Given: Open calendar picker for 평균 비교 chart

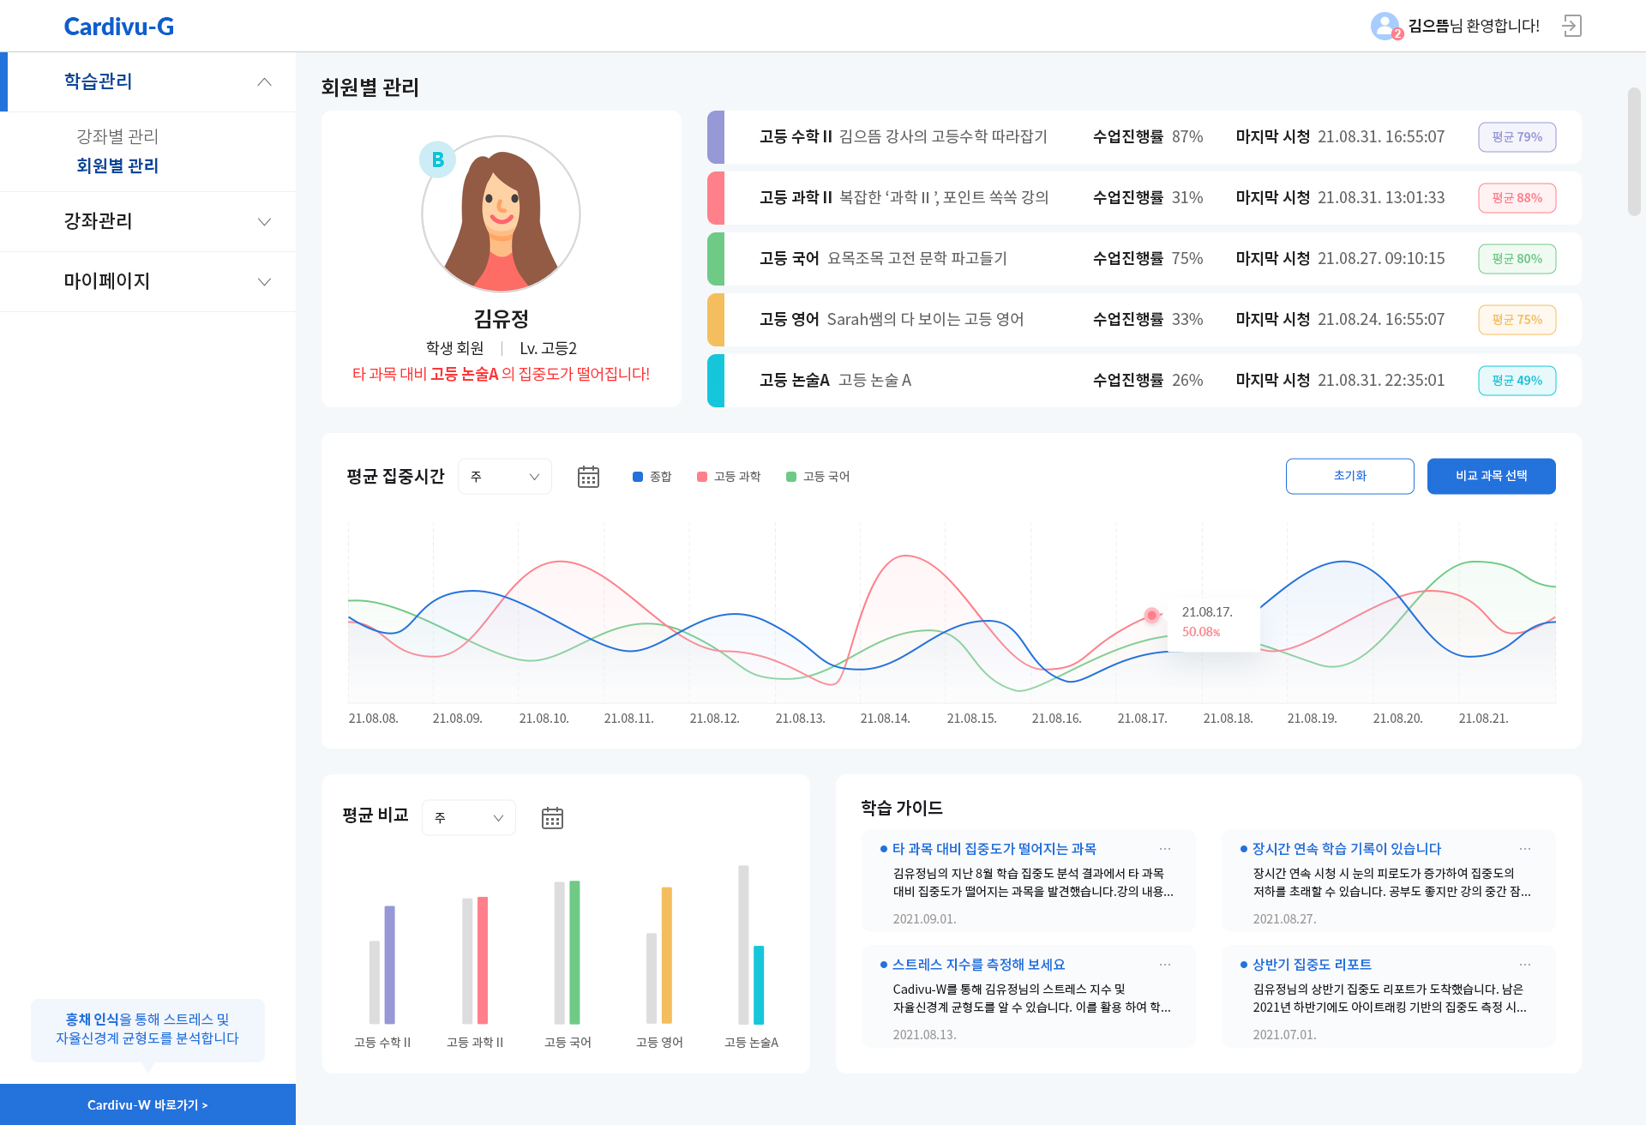Looking at the screenshot, I should (x=552, y=818).
